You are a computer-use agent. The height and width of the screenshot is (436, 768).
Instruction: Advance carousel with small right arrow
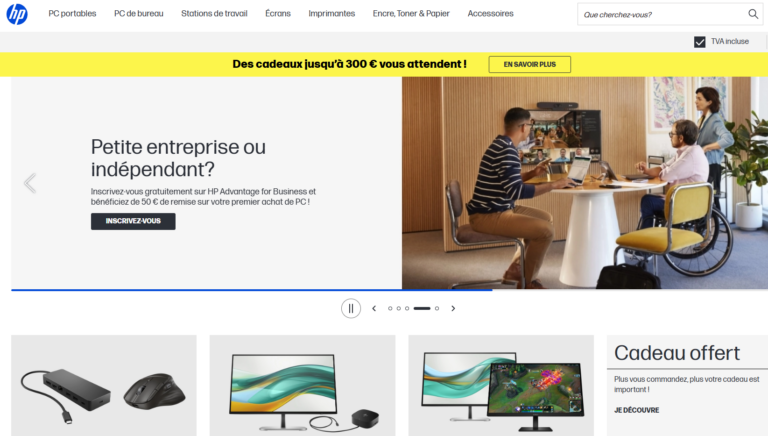pos(453,309)
